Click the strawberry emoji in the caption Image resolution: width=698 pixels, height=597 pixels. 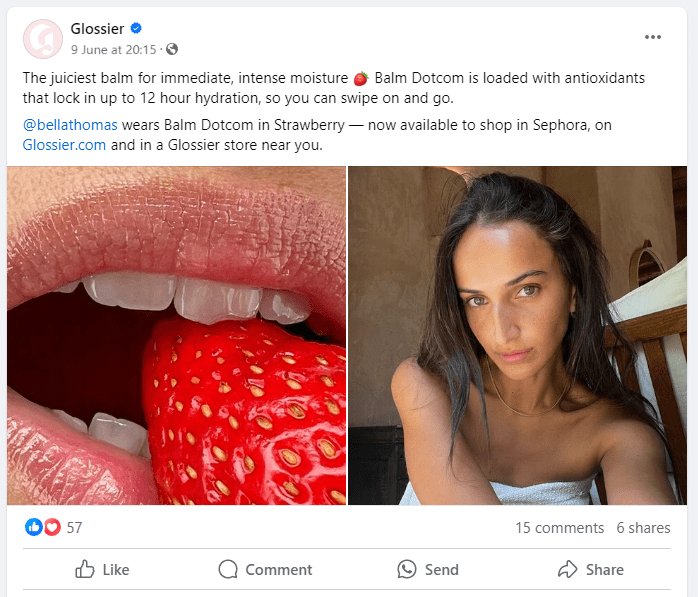click(361, 78)
